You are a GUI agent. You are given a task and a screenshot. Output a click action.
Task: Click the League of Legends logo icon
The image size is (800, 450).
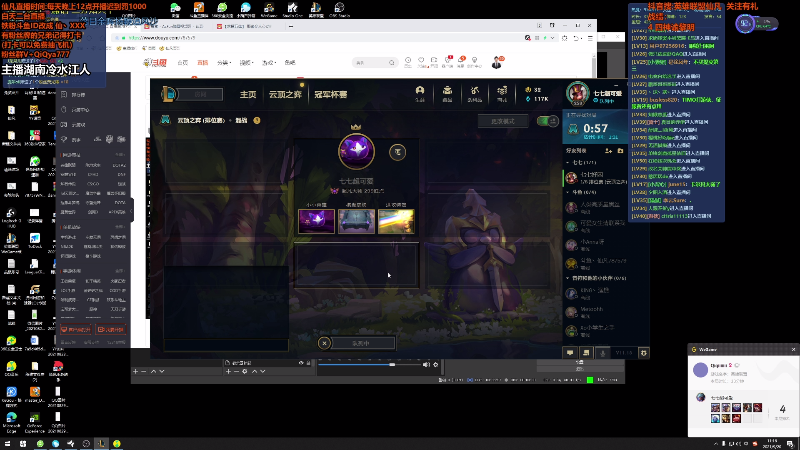click(169, 94)
